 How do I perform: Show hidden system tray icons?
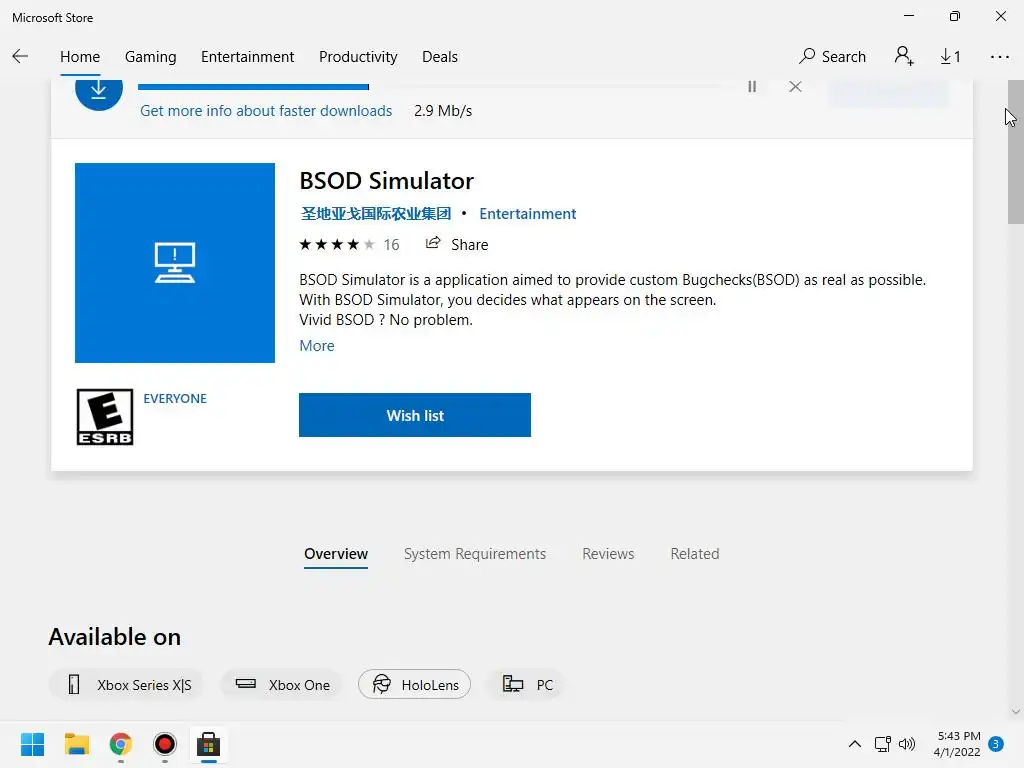point(854,744)
